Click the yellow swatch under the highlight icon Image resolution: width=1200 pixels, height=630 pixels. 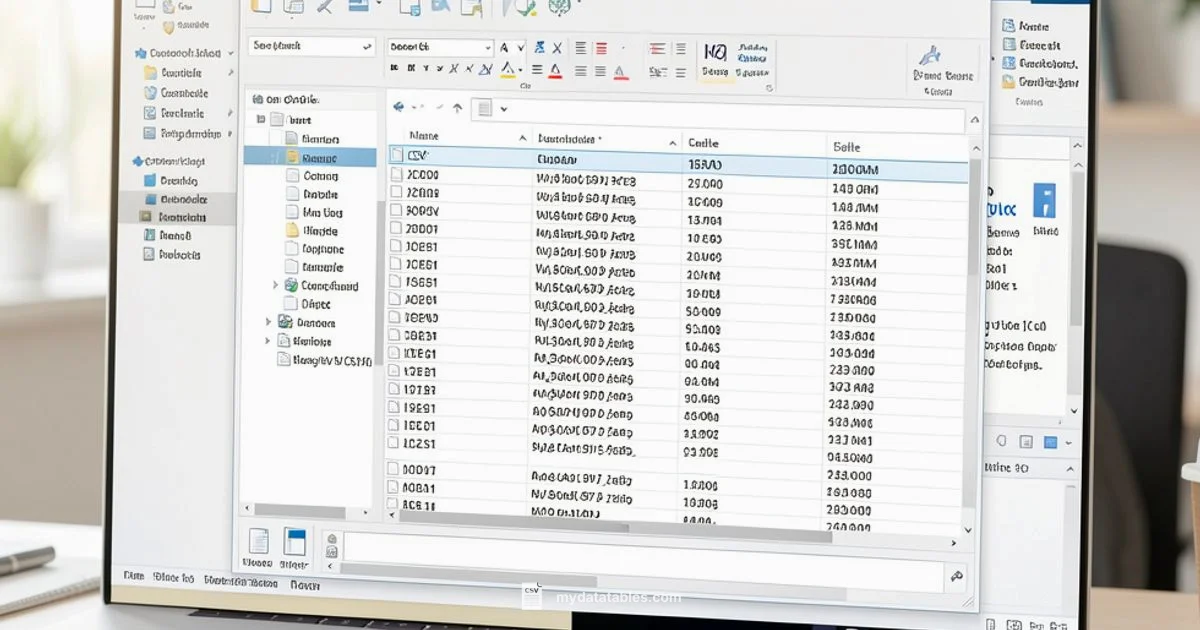click(507, 75)
